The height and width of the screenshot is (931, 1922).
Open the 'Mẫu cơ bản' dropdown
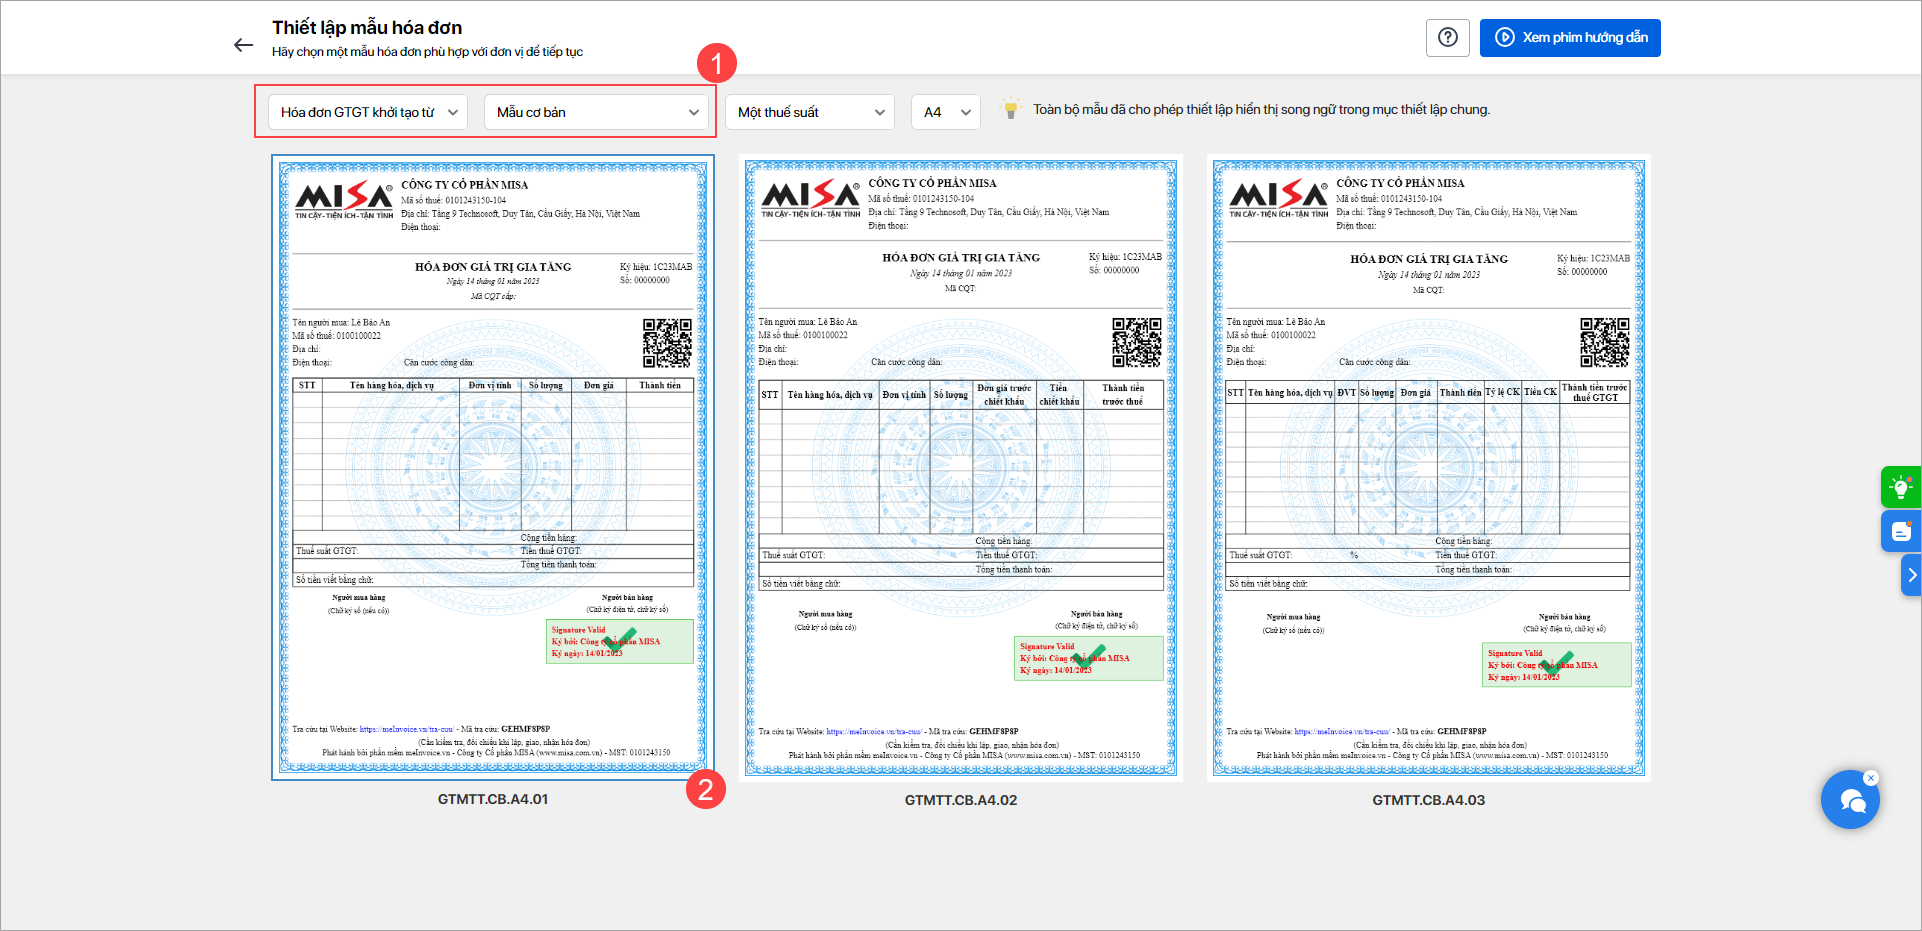597,112
